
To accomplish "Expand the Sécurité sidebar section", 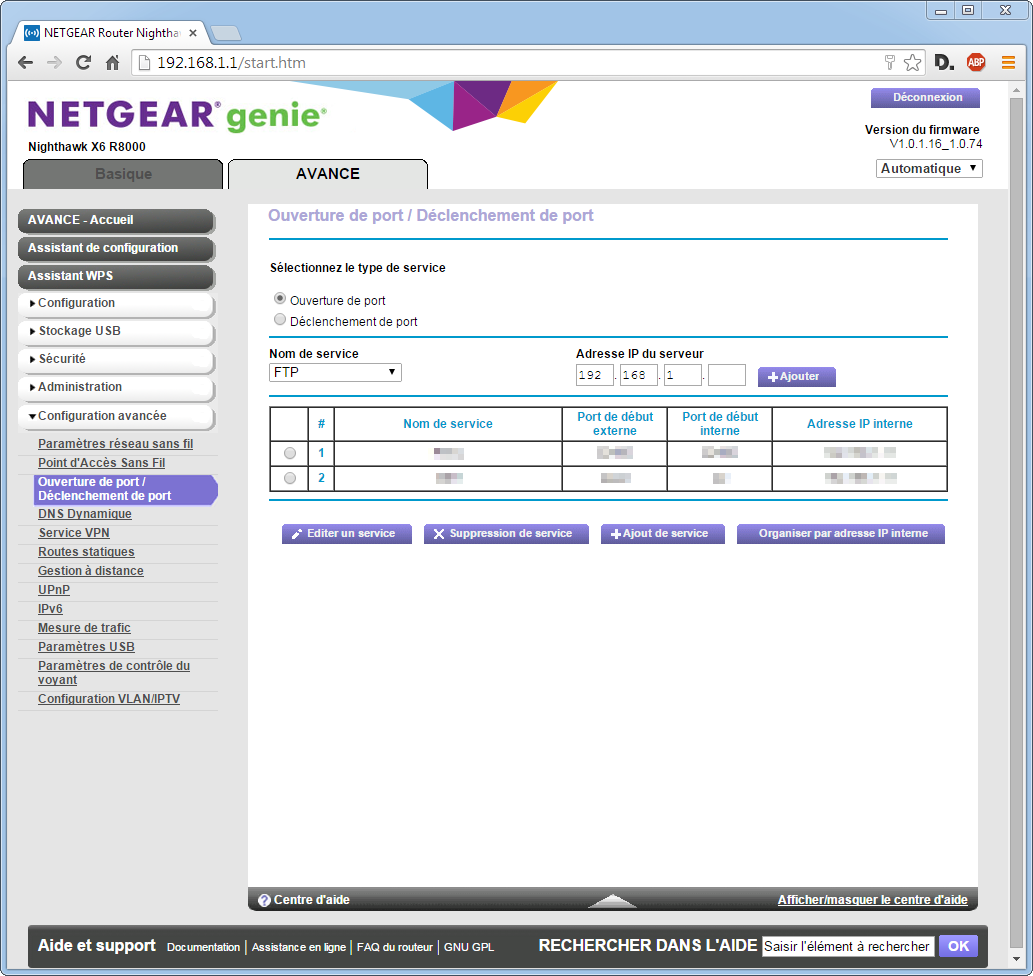I will [x=116, y=359].
